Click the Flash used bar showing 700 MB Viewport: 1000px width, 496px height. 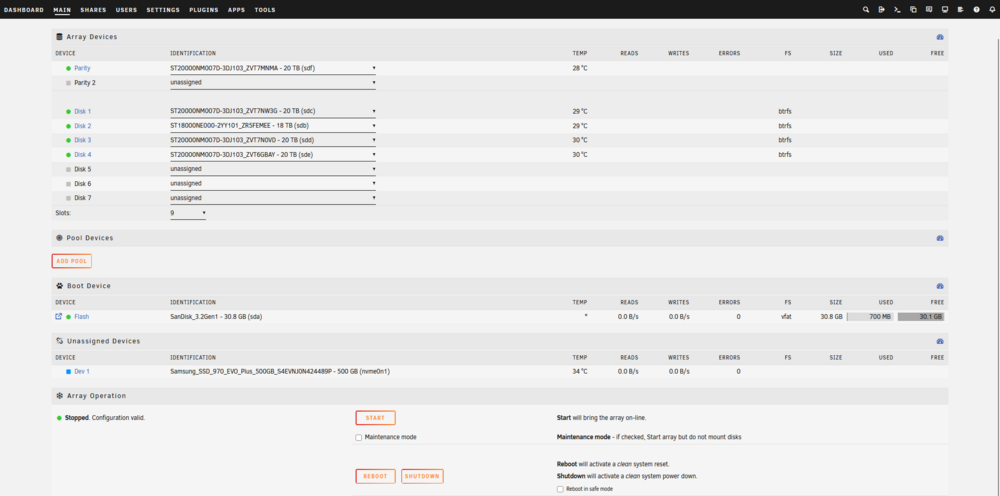(x=870, y=317)
